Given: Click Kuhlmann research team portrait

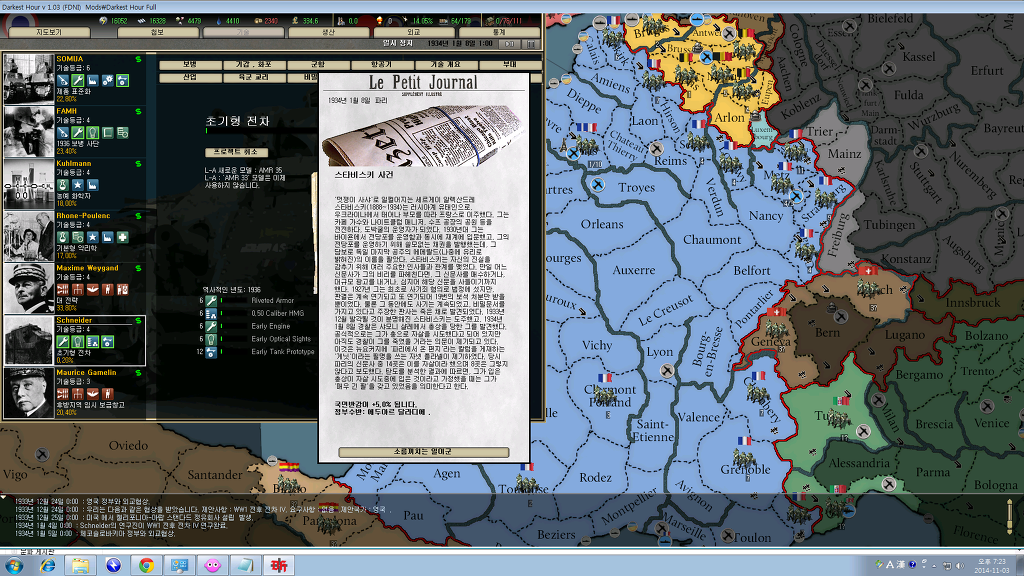Looking at the screenshot, I should [29, 184].
